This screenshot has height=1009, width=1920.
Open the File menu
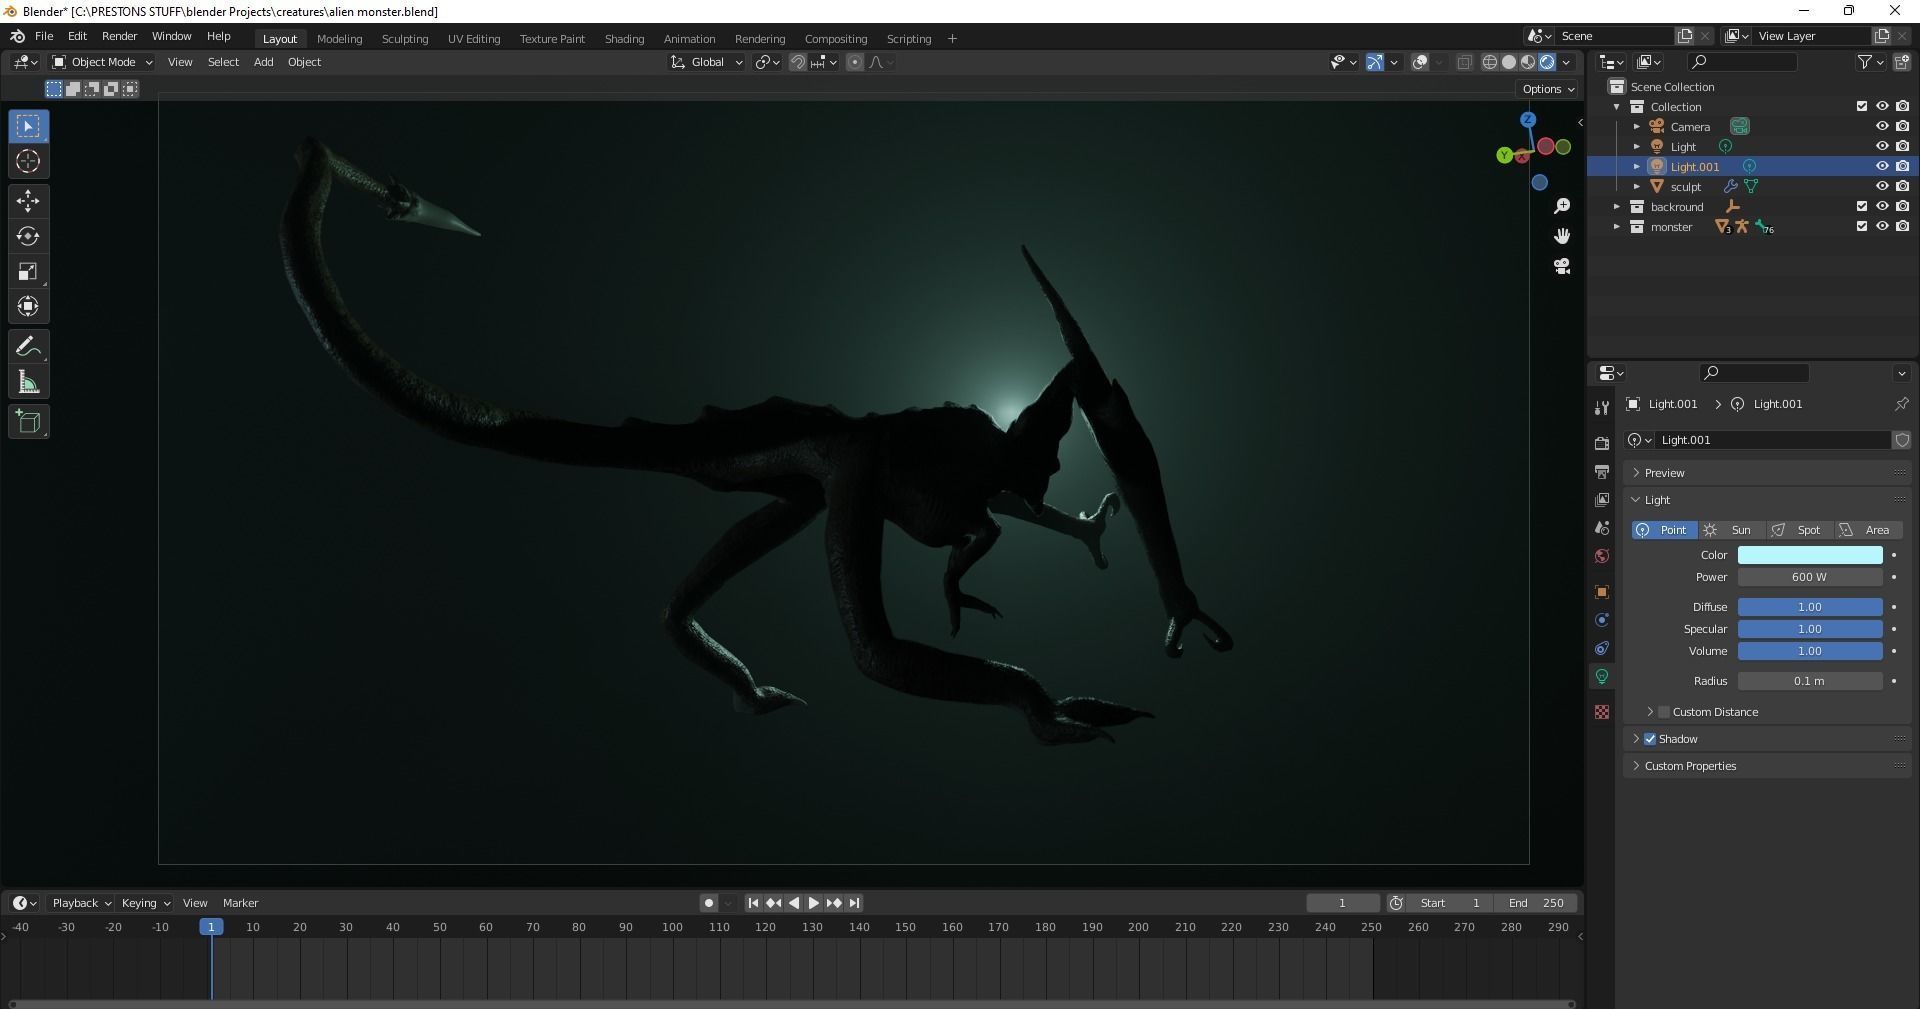point(44,36)
